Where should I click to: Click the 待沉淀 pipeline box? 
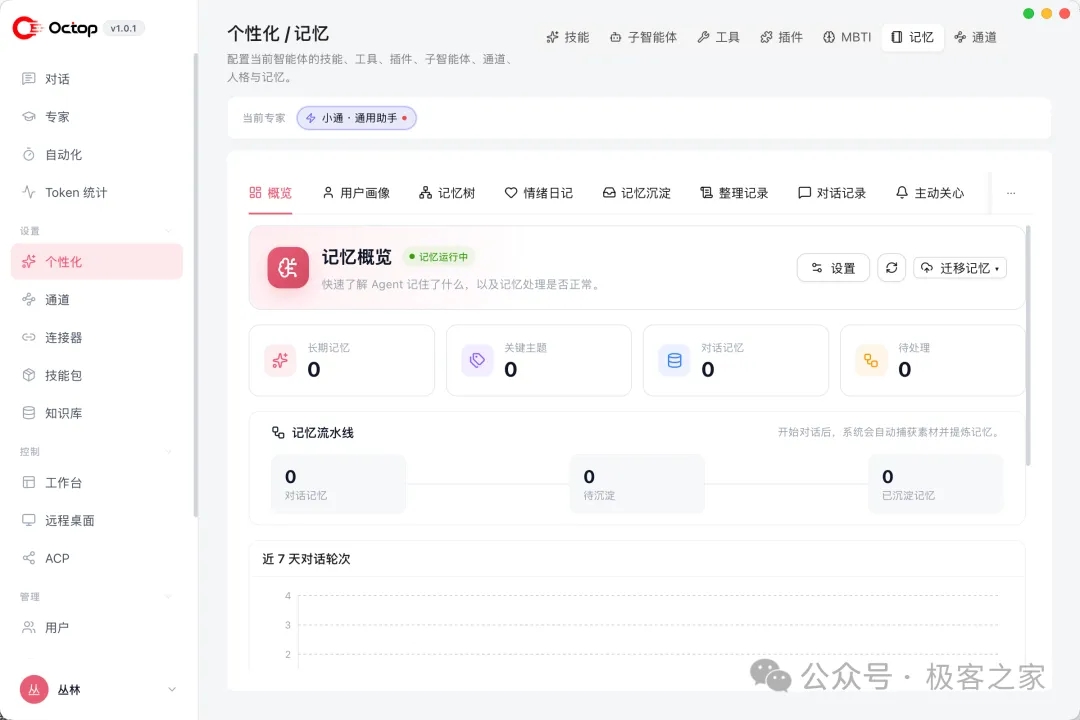tap(637, 484)
